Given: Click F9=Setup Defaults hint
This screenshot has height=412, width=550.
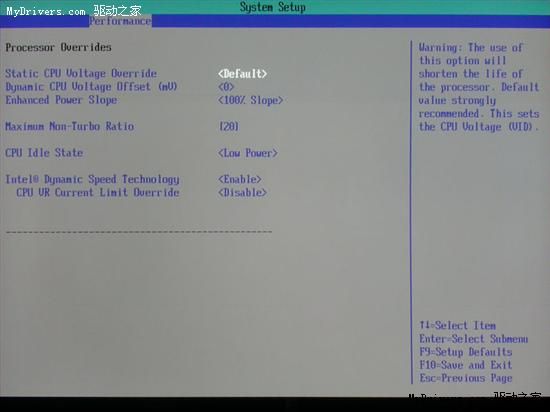Looking at the screenshot, I should 466,352.
